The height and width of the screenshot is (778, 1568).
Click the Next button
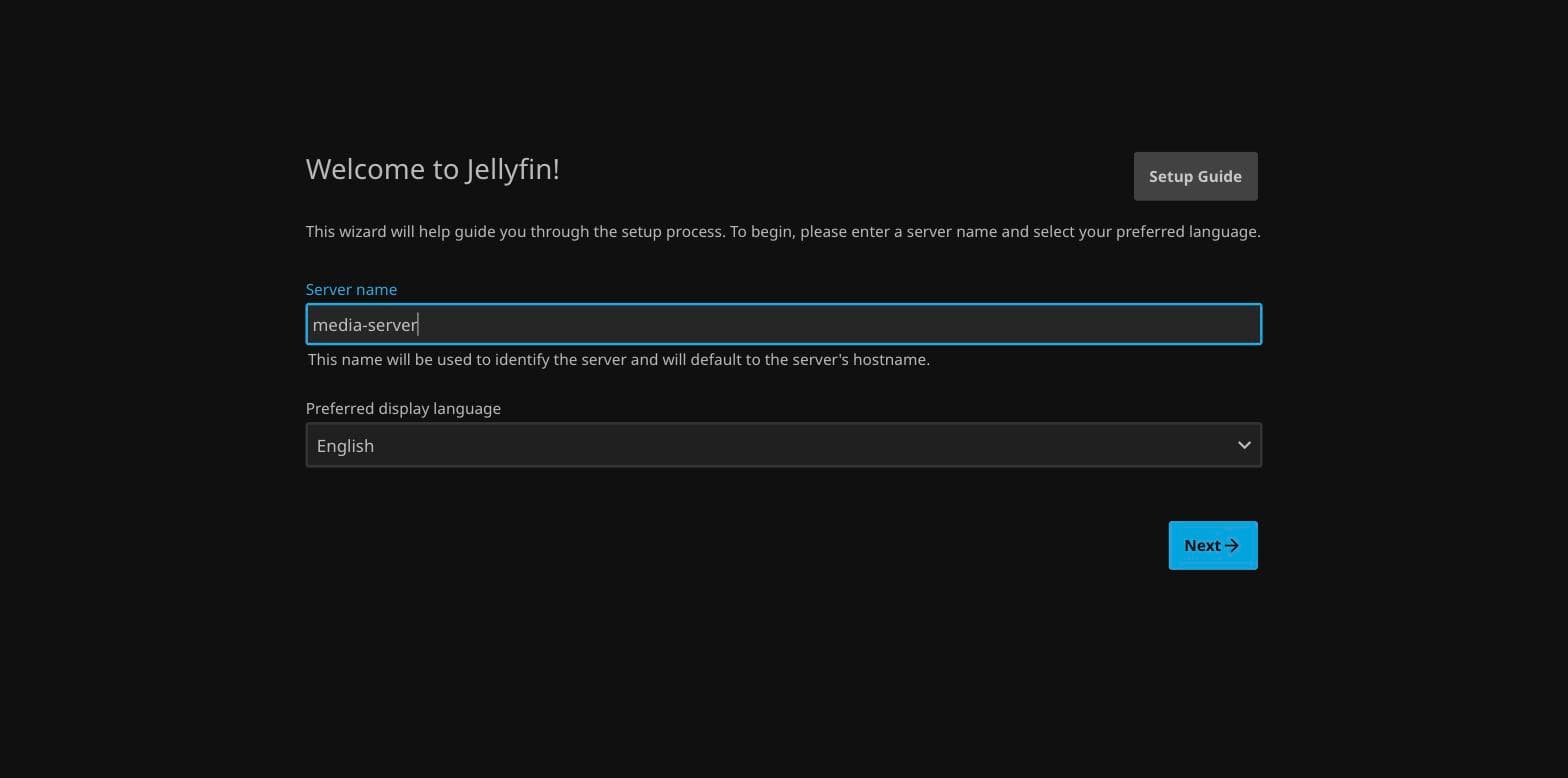click(x=1213, y=545)
